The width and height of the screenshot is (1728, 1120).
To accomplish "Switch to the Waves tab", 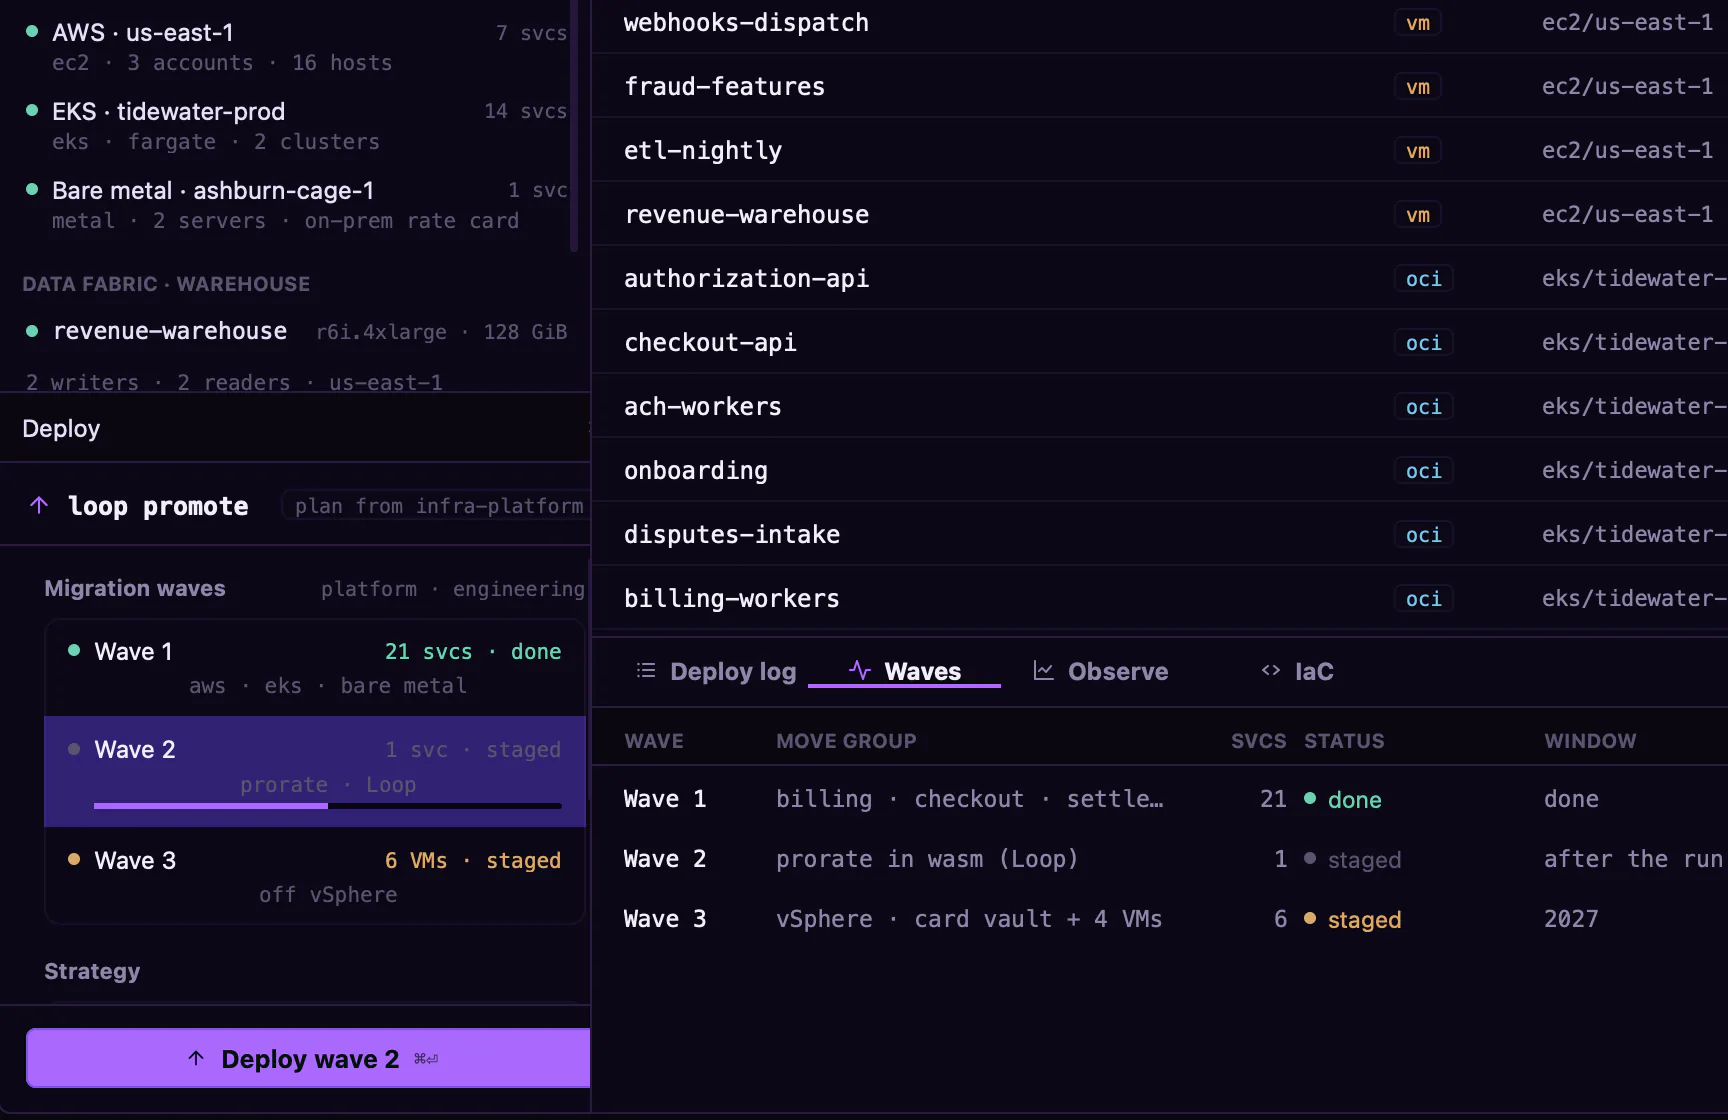I will click(x=904, y=671).
